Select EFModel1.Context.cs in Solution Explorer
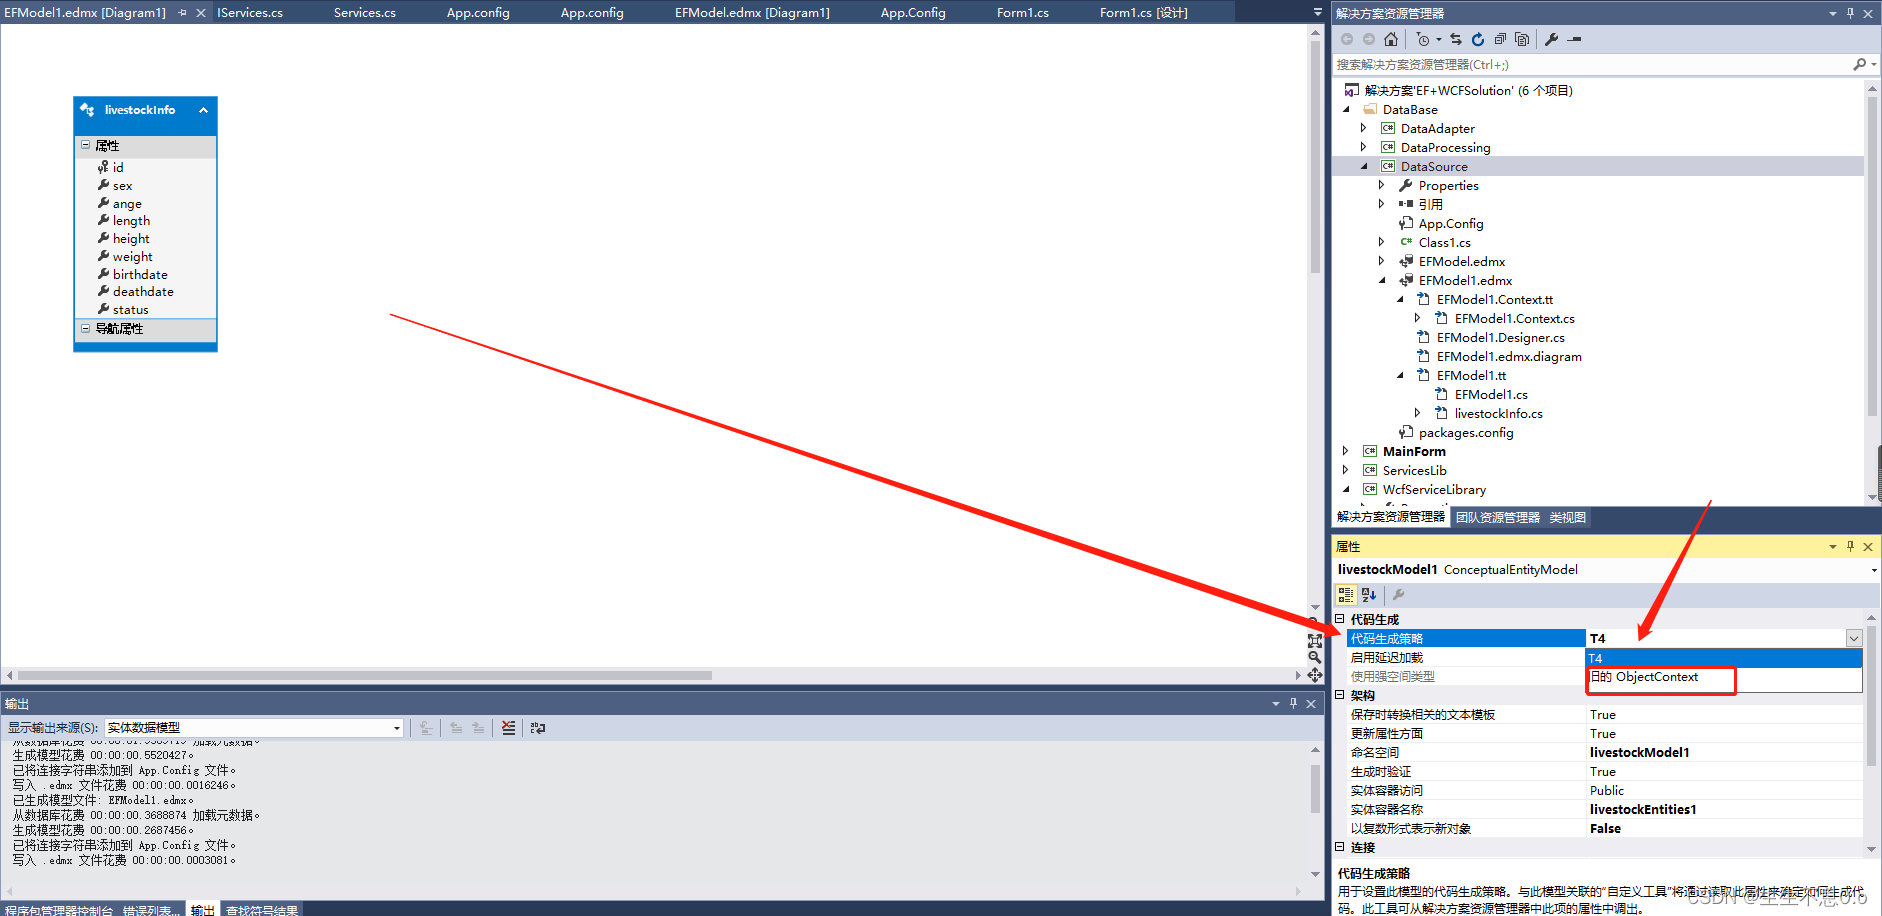 click(x=1514, y=318)
